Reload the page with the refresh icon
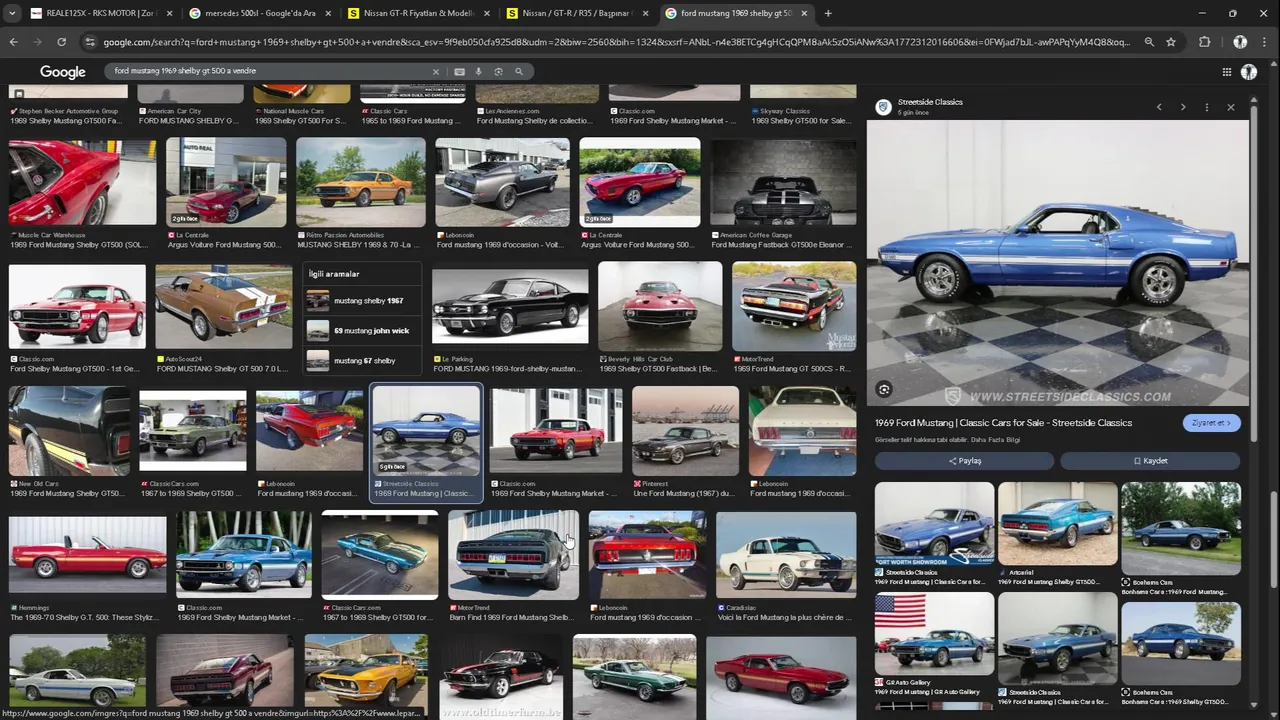The height and width of the screenshot is (720, 1280). [61, 42]
